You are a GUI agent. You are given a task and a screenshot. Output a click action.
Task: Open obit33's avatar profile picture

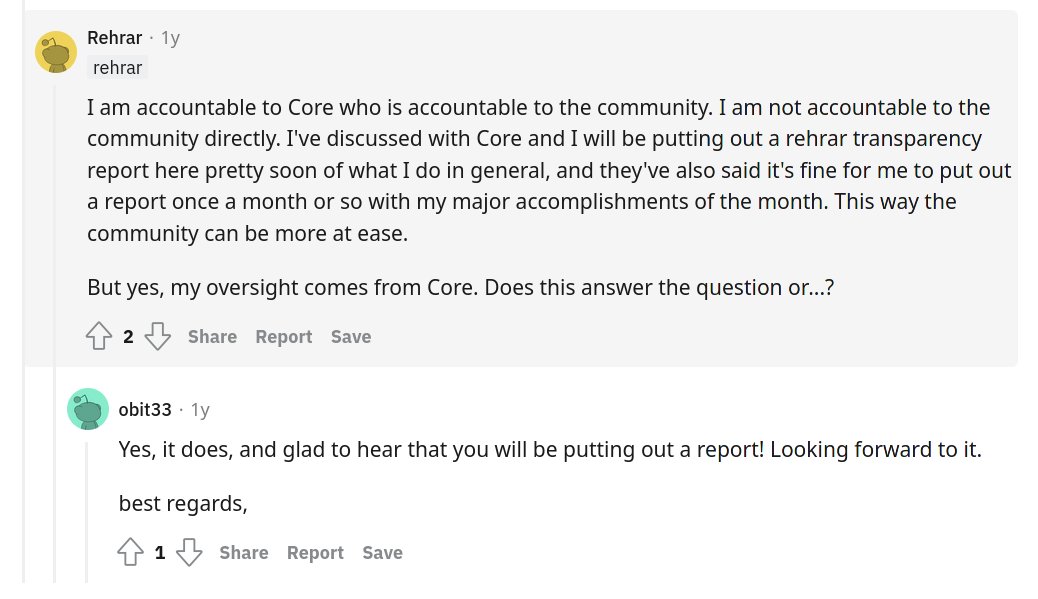pos(88,409)
